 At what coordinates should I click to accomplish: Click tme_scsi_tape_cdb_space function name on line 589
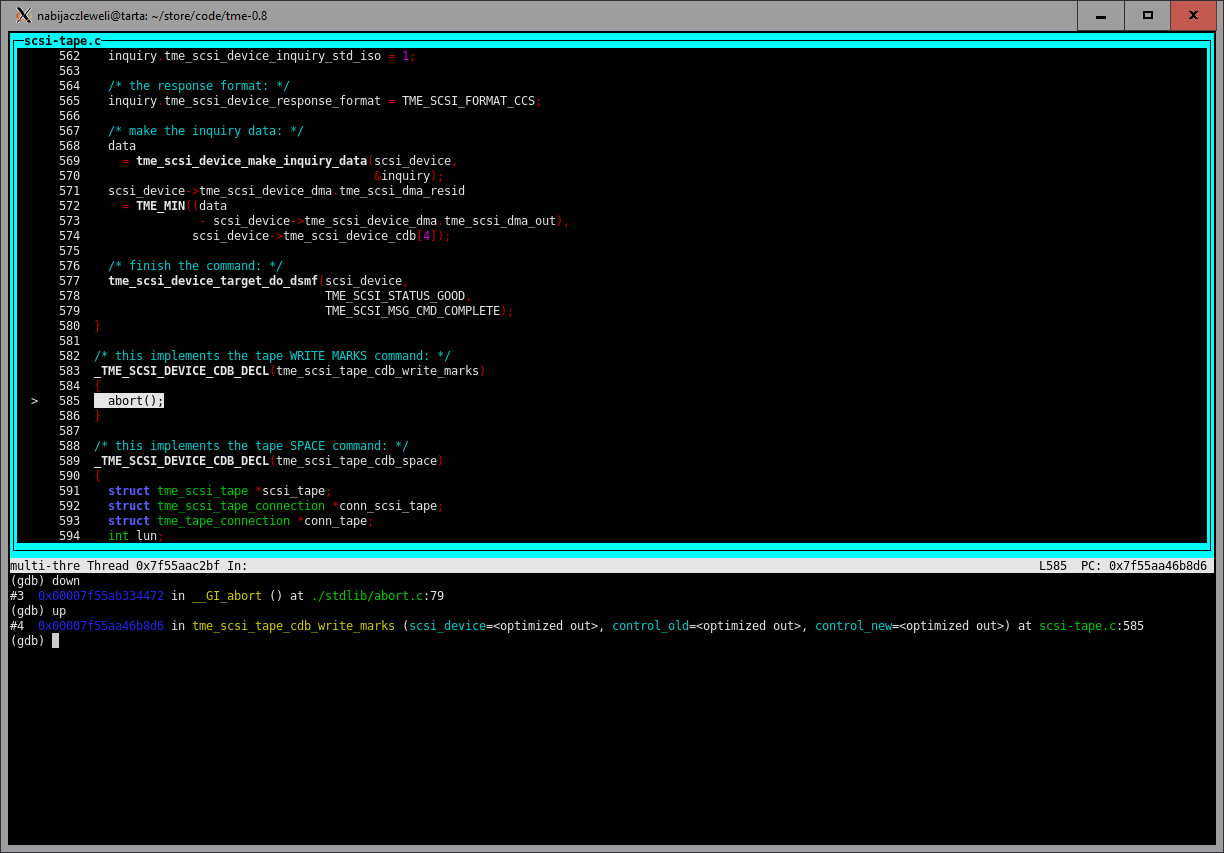click(x=356, y=461)
